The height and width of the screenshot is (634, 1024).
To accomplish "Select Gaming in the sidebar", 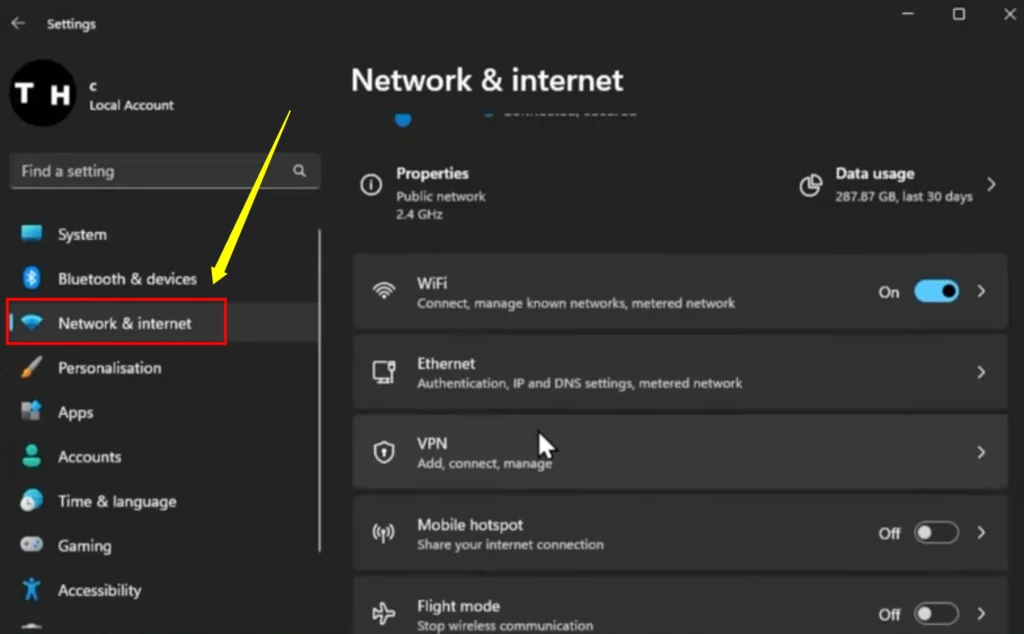I will 163,545.
